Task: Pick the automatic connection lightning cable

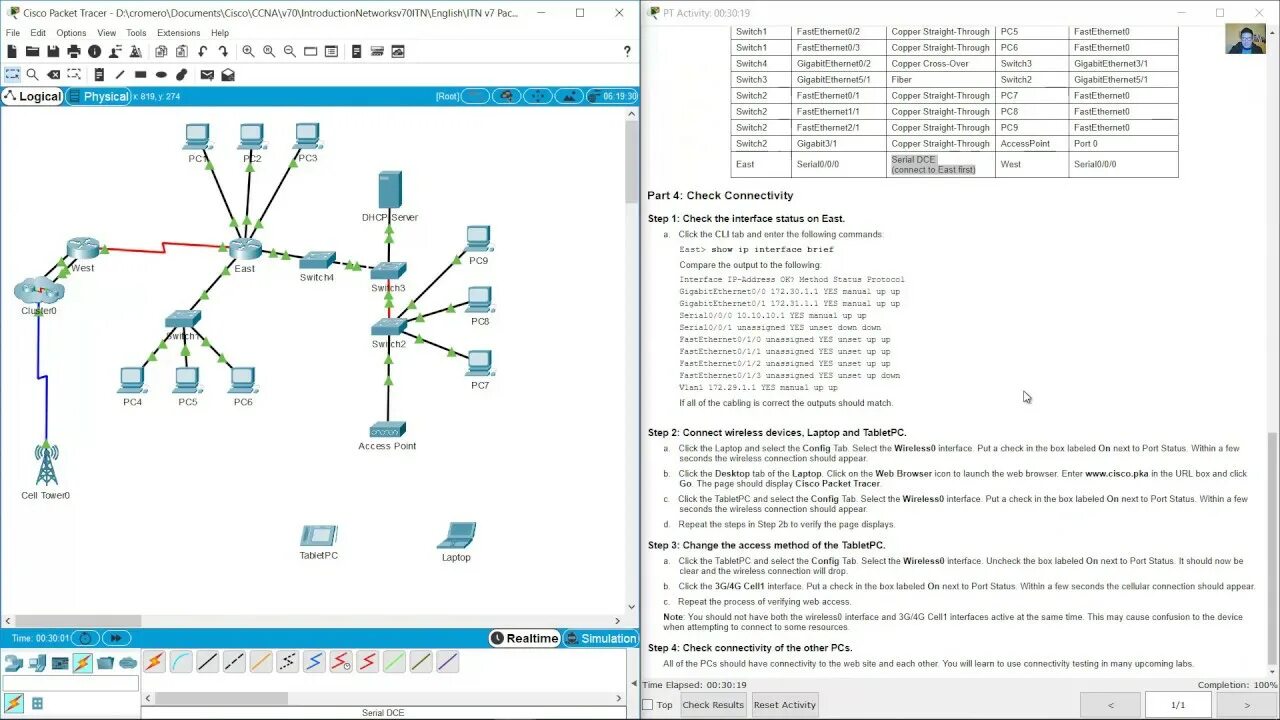Action: point(154,661)
